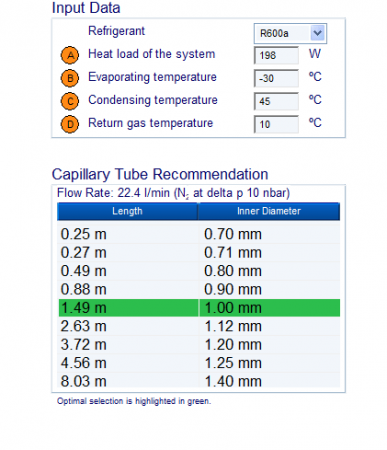Click the orange B marker icon
The height and width of the screenshot is (450, 387).
click(x=70, y=78)
